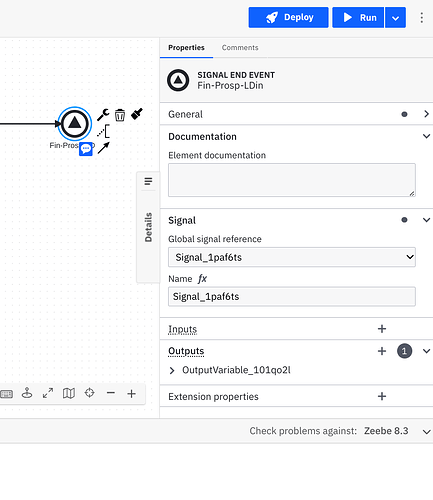This screenshot has height=500, width=433.
Task: Open the blue comment bubble icon
Action: click(x=86, y=149)
